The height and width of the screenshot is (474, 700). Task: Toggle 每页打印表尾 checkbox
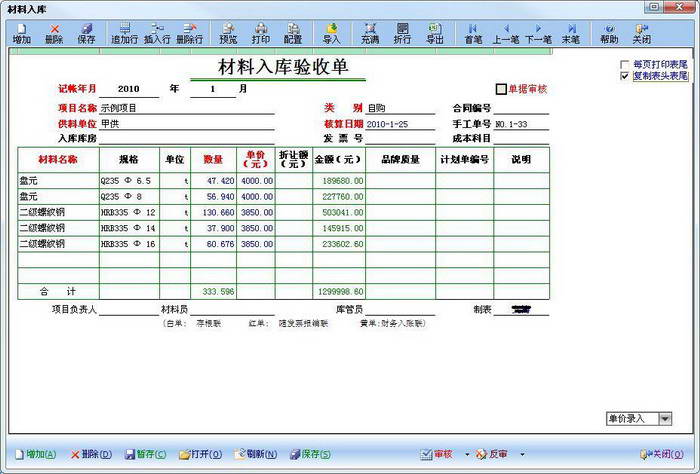pos(625,65)
